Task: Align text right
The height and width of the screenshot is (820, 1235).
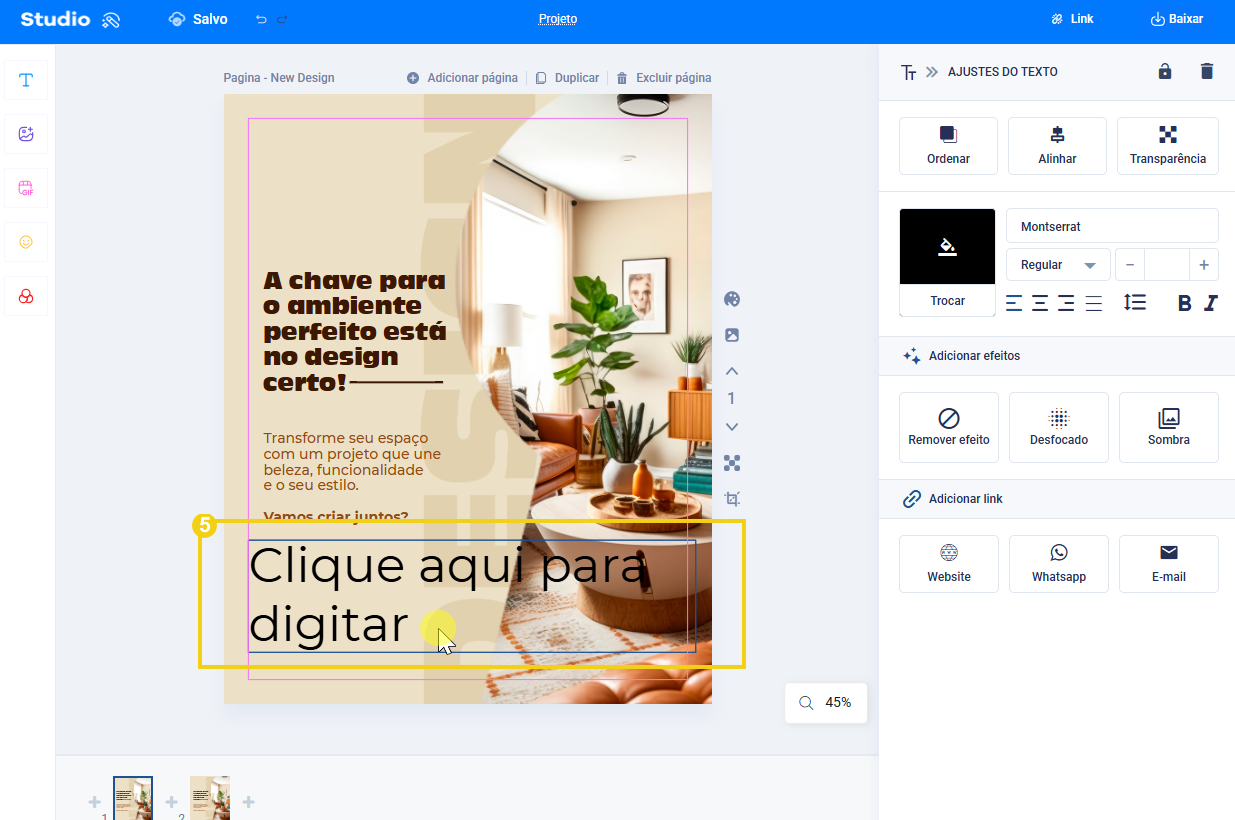Action: click(1066, 303)
